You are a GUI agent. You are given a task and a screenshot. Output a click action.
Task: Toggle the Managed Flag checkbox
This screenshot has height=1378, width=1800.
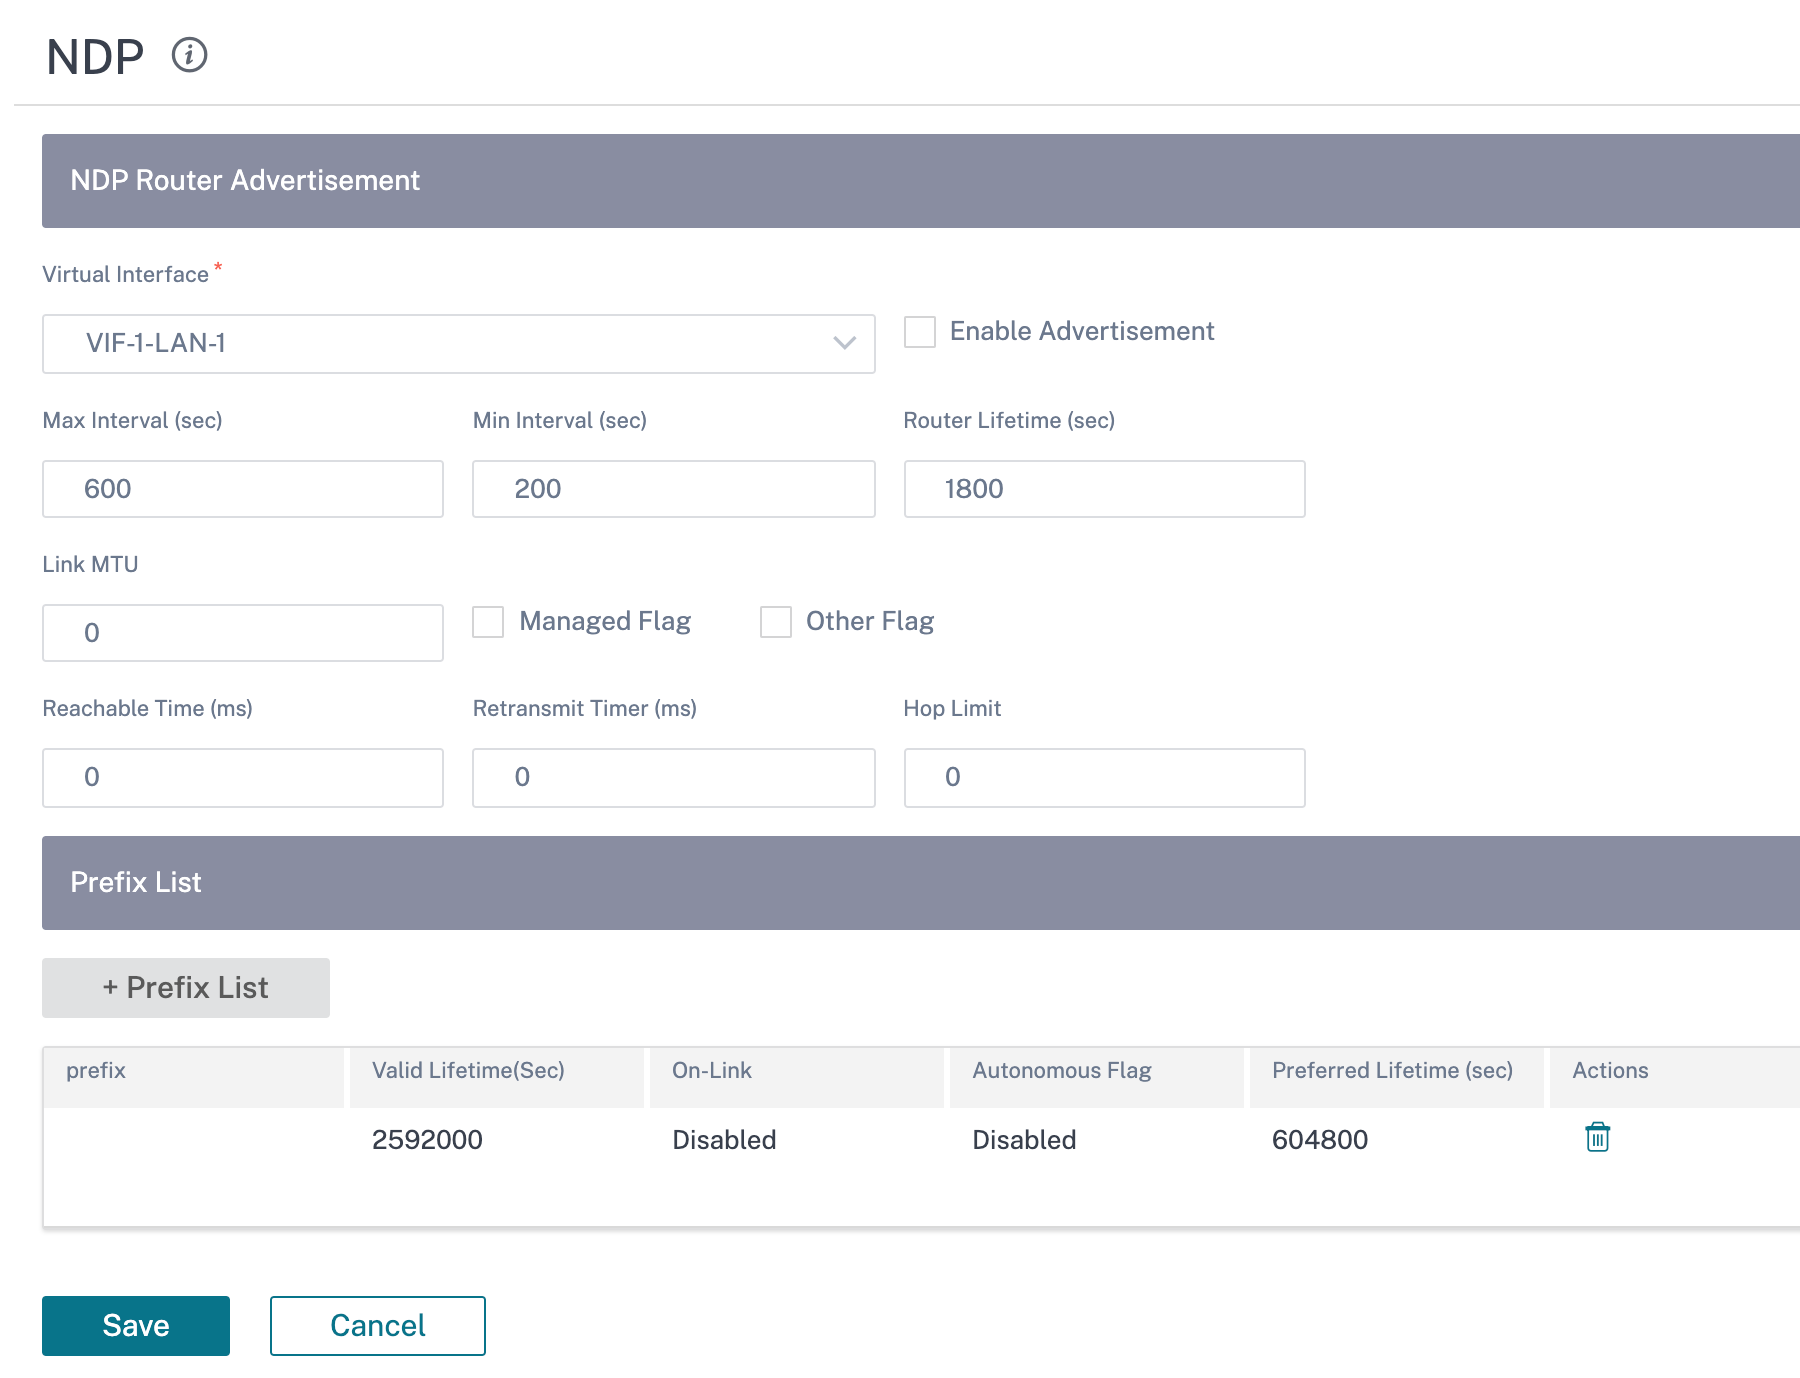point(488,622)
